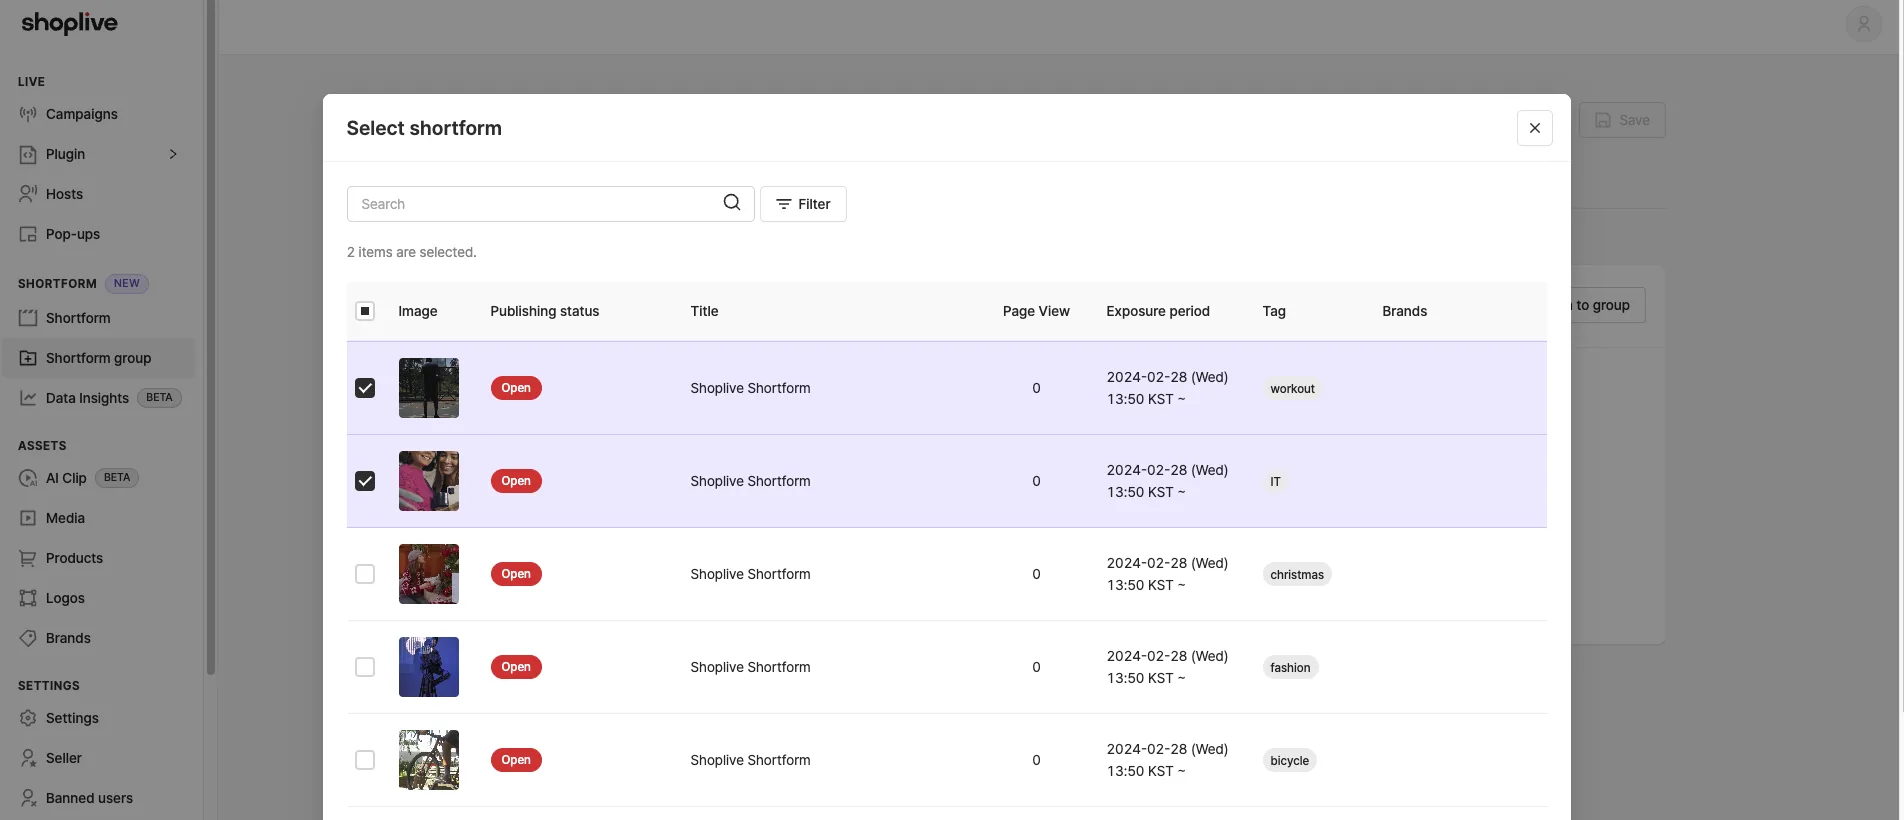Open Banned users icon
This screenshot has width=1904, height=820.
point(28,798)
